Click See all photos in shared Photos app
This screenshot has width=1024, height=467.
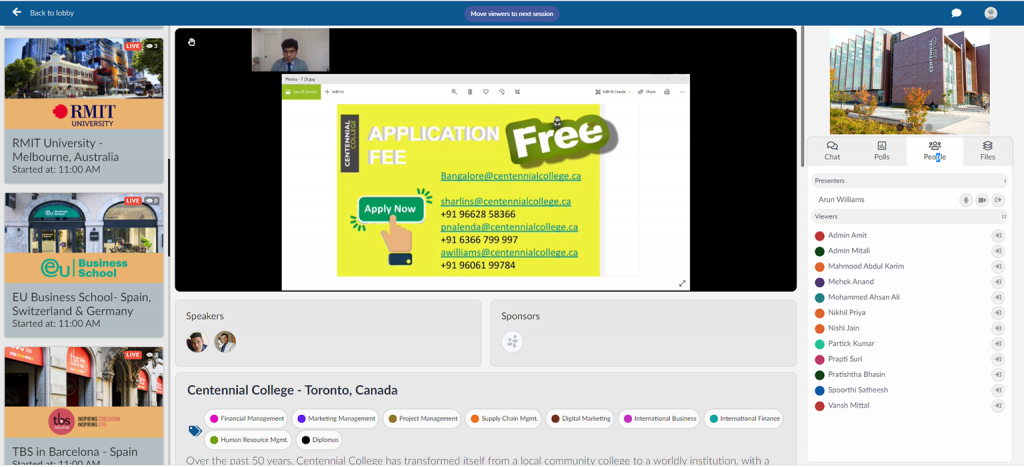(302, 92)
